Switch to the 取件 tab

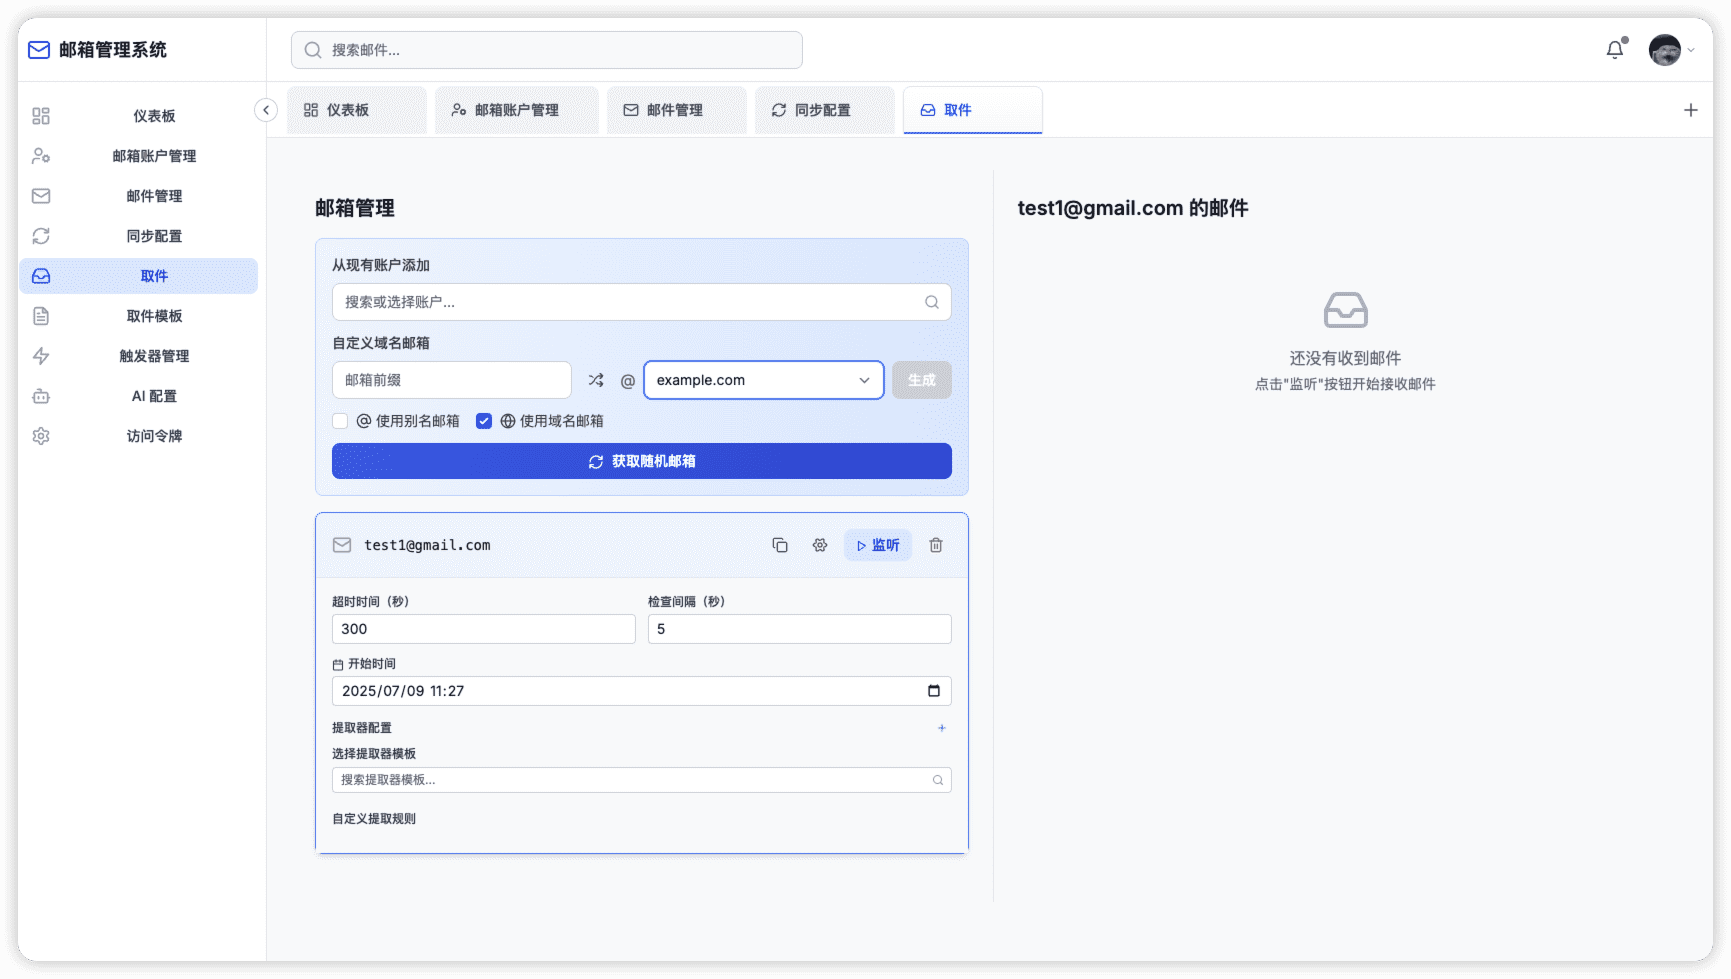pyautogui.click(x=973, y=110)
